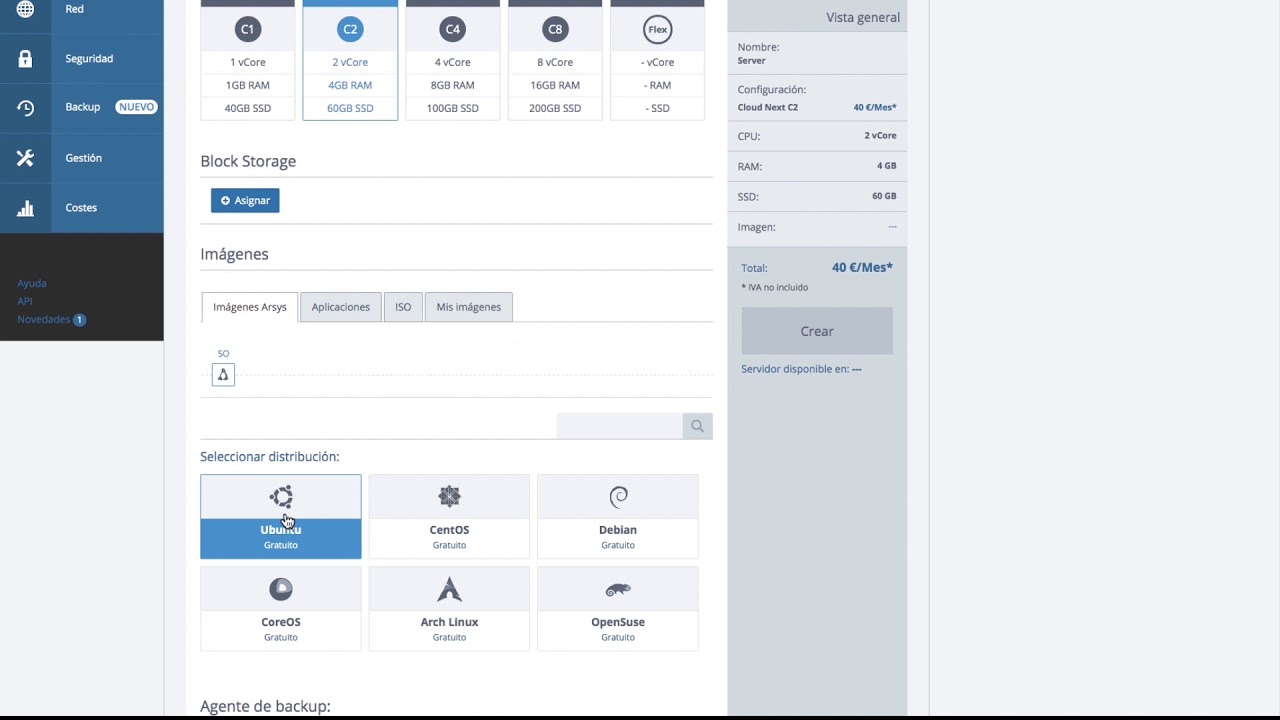Click the Backup clock icon

click(x=25, y=108)
